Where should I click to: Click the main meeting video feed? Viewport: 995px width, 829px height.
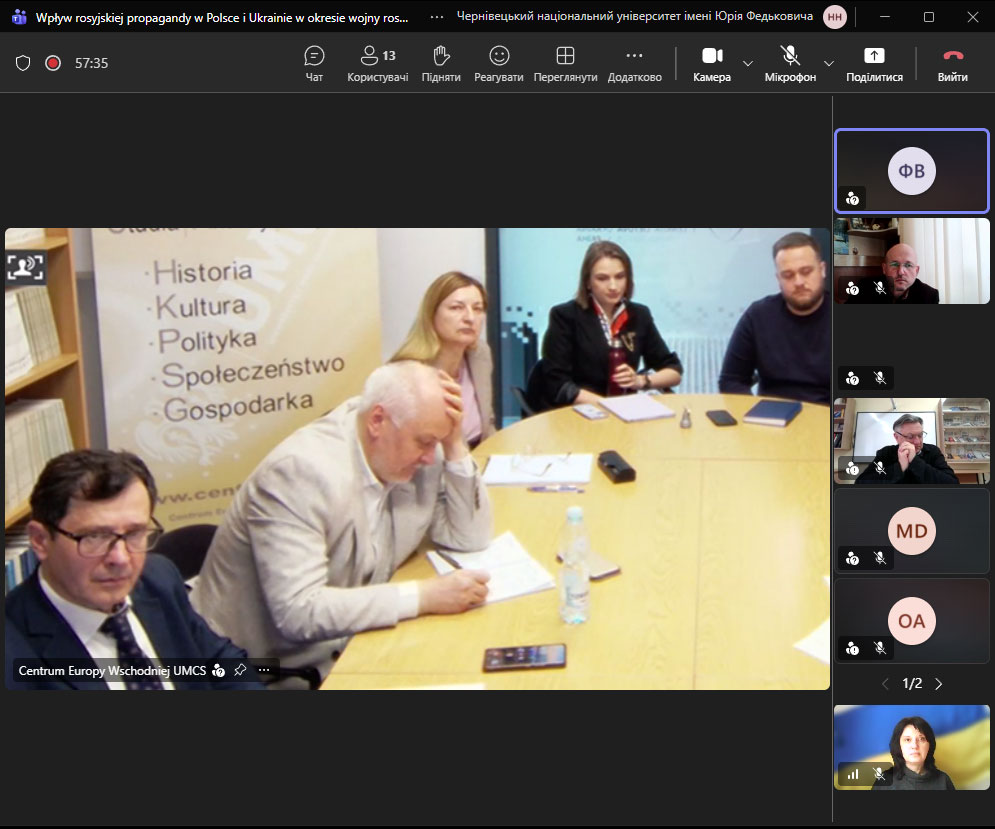click(x=417, y=458)
